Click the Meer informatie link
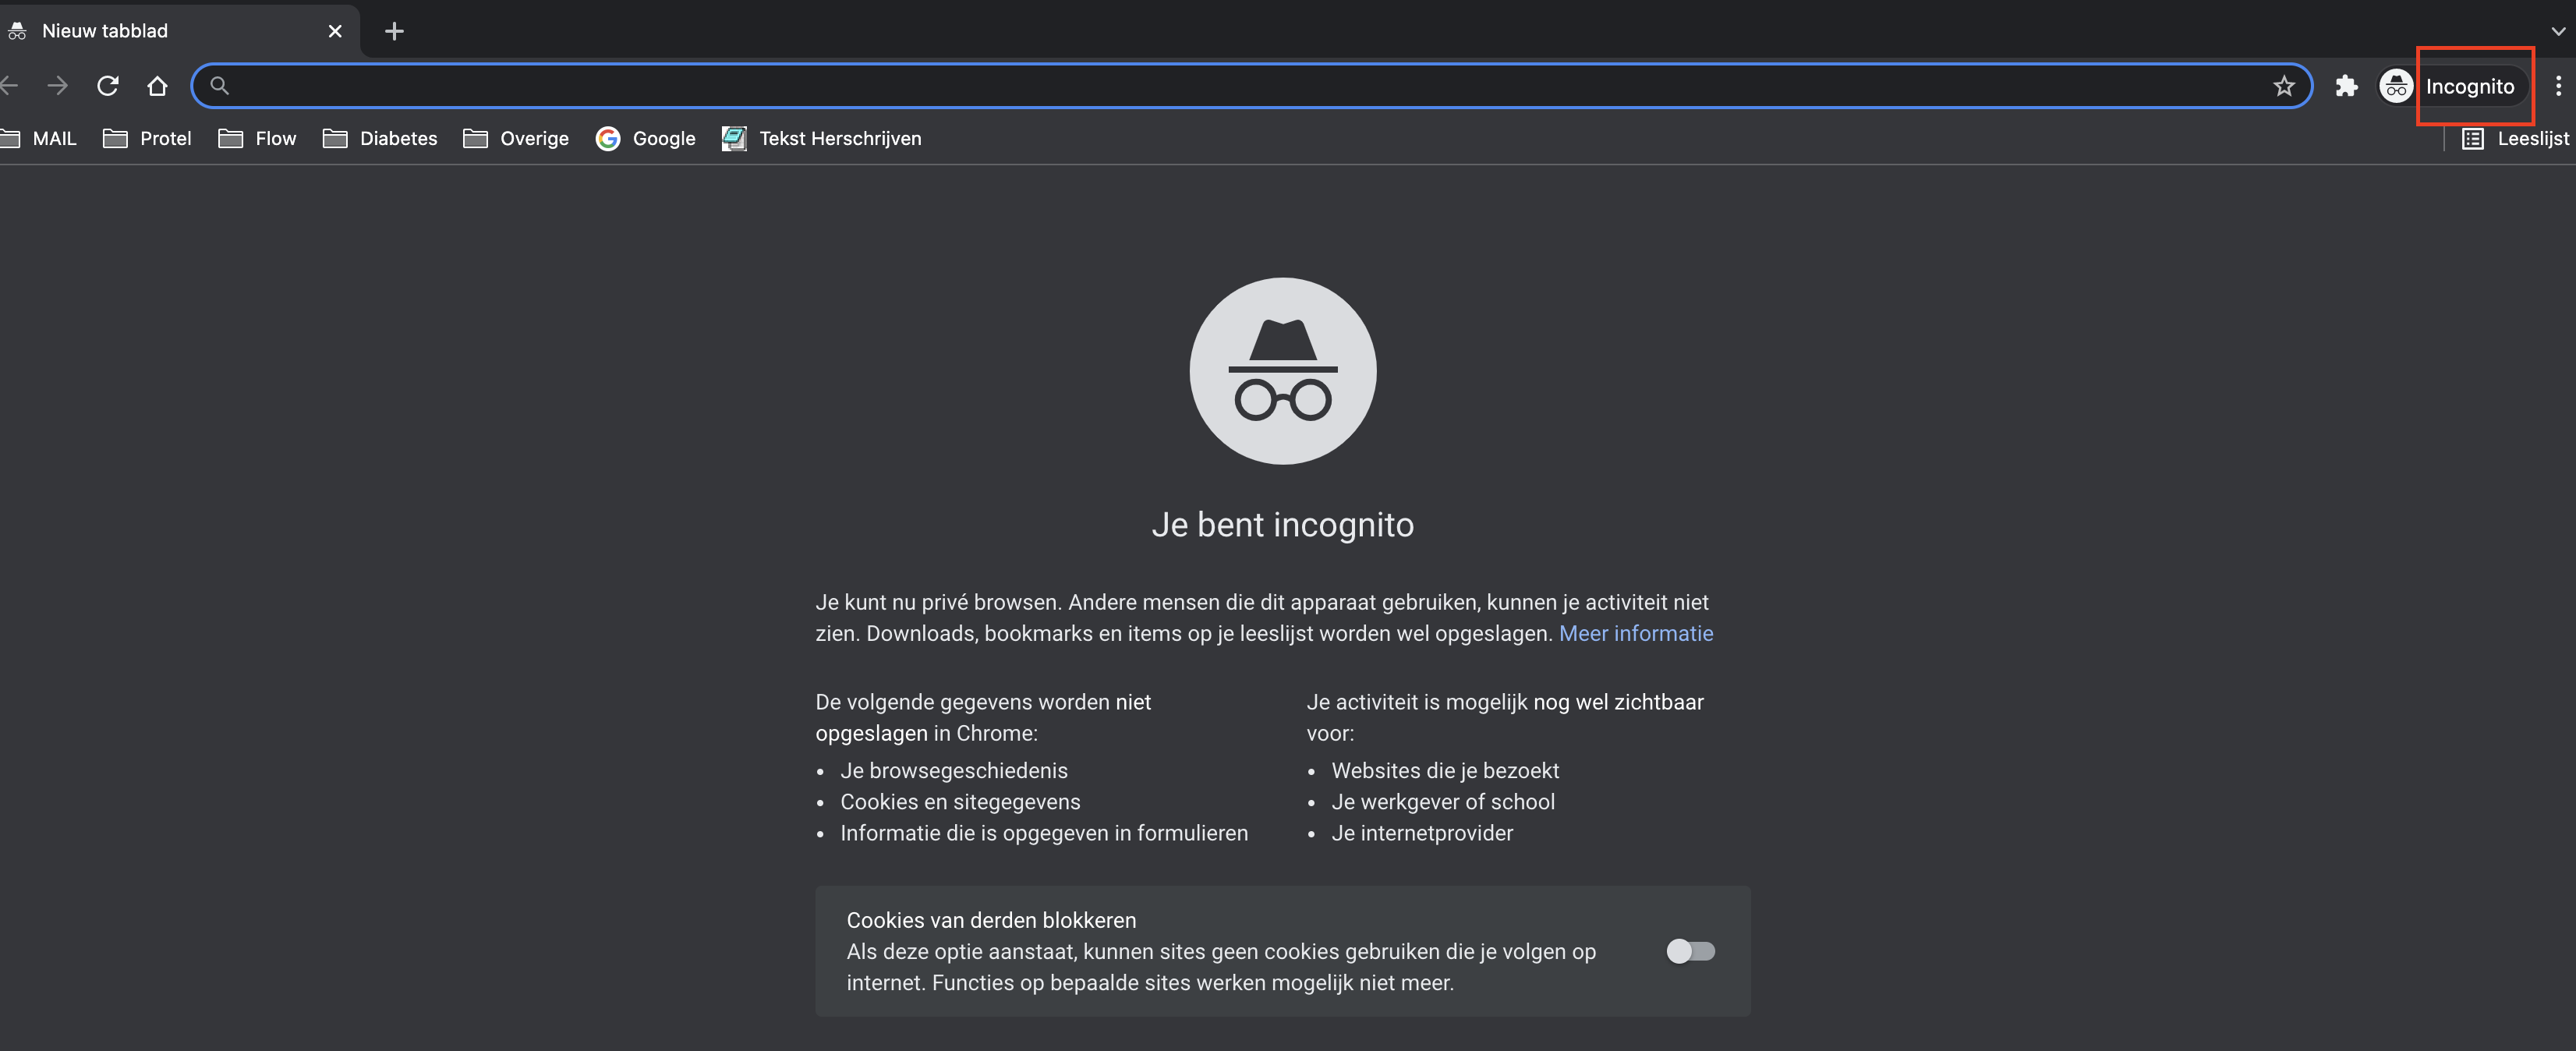 coord(1635,633)
